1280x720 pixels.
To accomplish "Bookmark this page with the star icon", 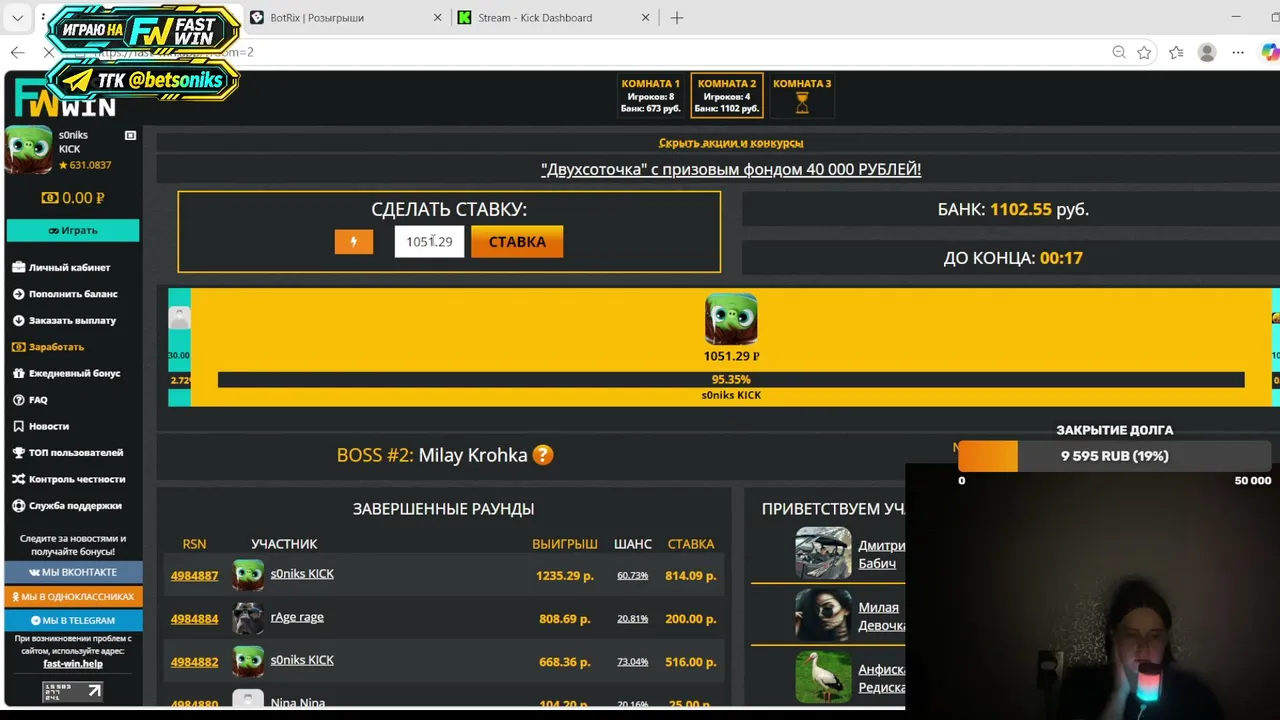I will coord(1145,52).
